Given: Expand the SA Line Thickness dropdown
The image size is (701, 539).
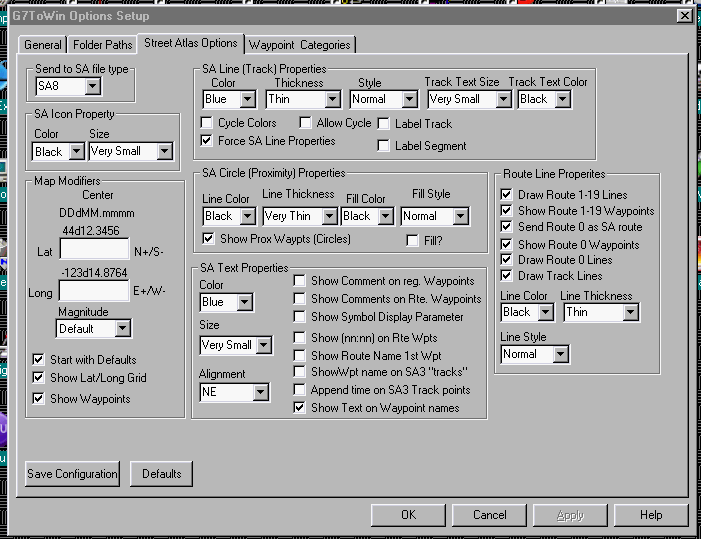Looking at the screenshot, I should click(332, 100).
